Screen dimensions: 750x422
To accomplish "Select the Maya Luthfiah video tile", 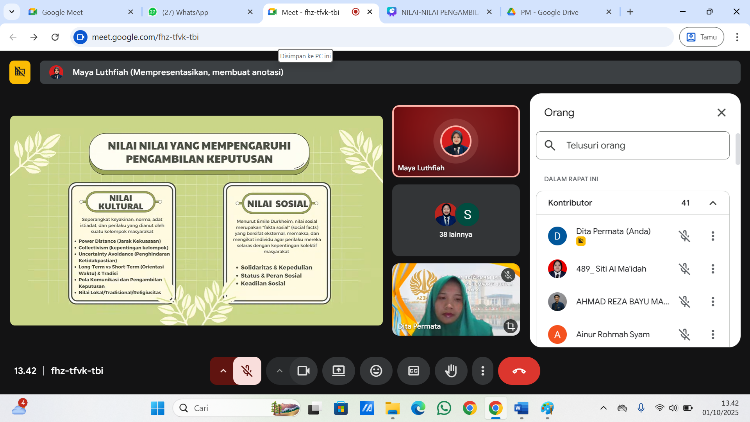I will (455, 140).
